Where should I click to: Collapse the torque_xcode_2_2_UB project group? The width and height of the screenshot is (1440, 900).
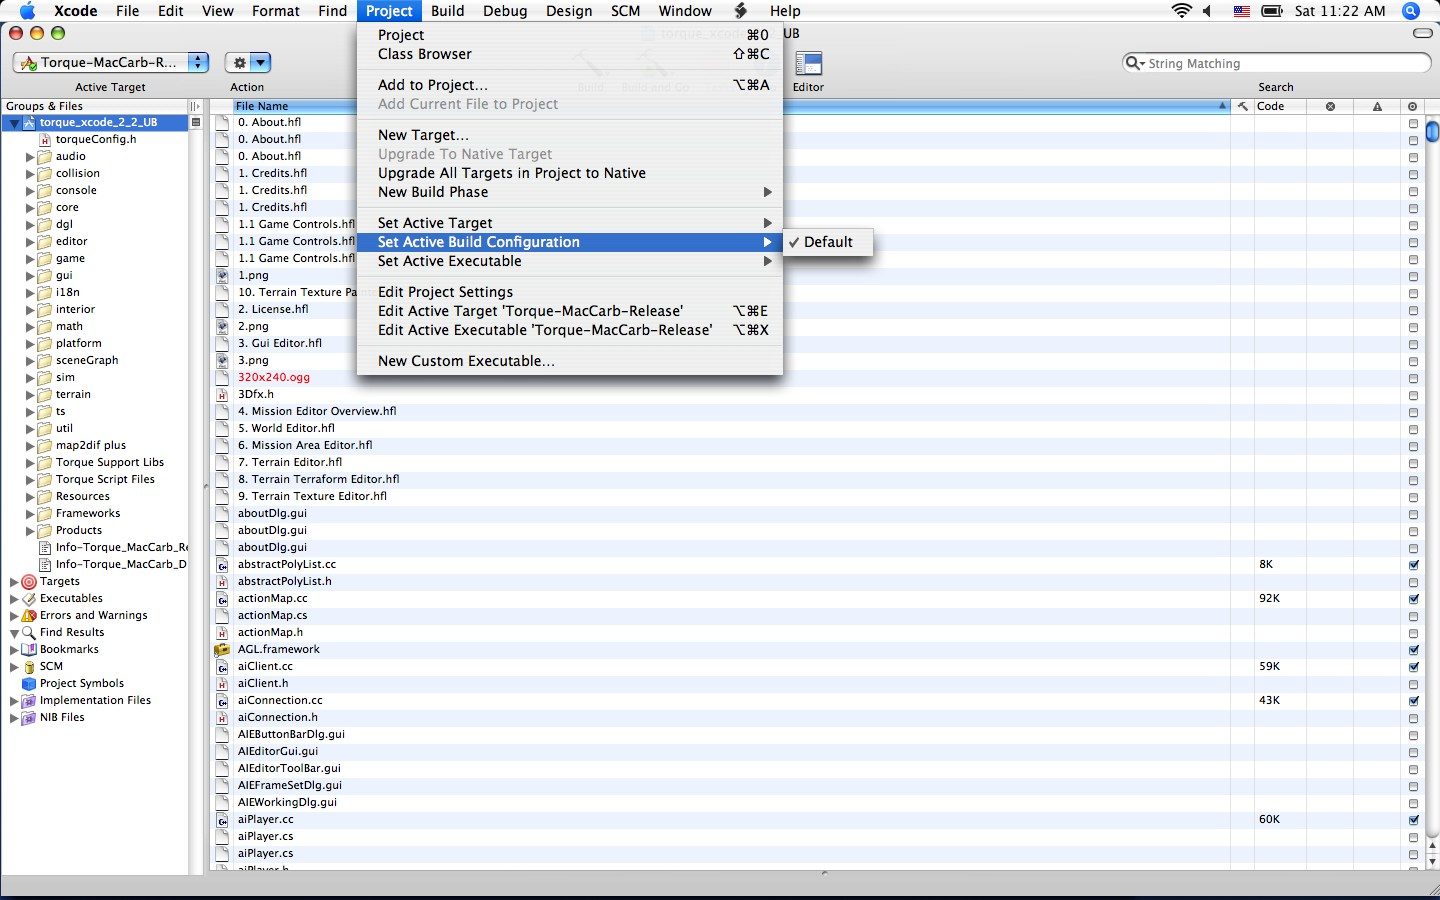(14, 123)
